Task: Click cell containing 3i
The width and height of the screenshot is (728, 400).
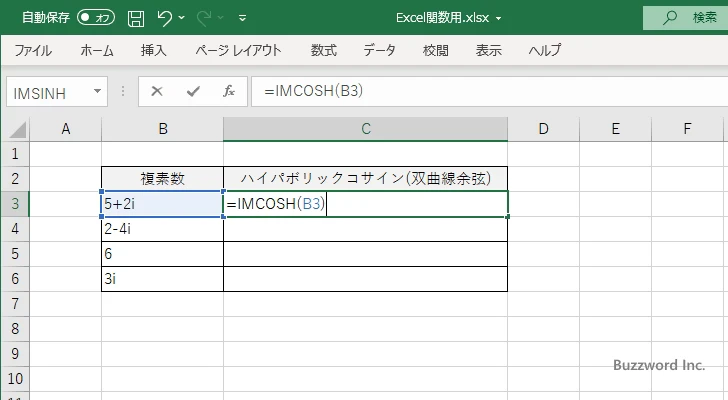Action: click(162, 279)
